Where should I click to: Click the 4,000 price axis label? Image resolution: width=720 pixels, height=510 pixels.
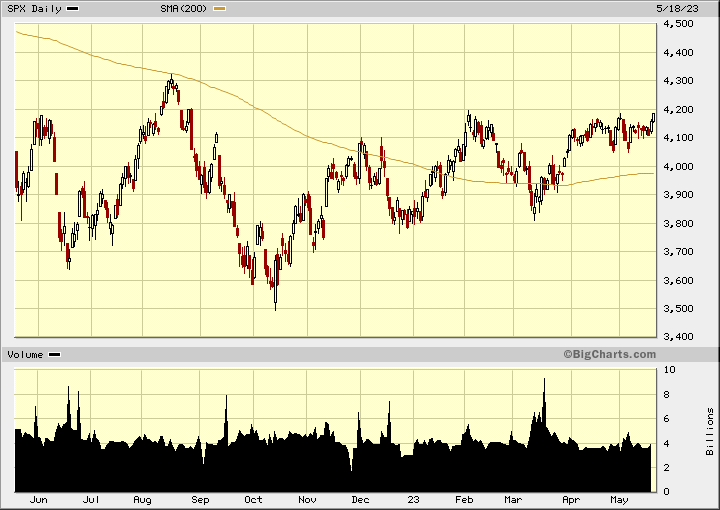click(678, 166)
